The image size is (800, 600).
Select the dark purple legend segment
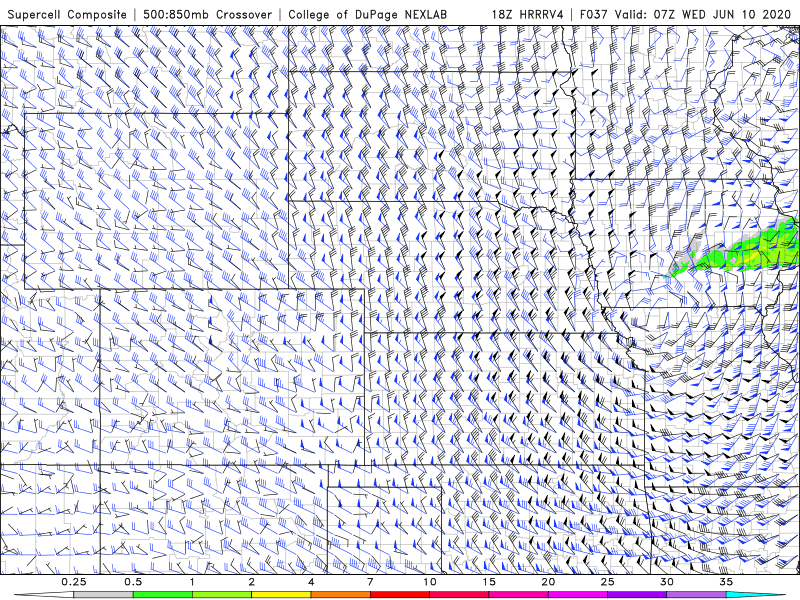(637, 595)
